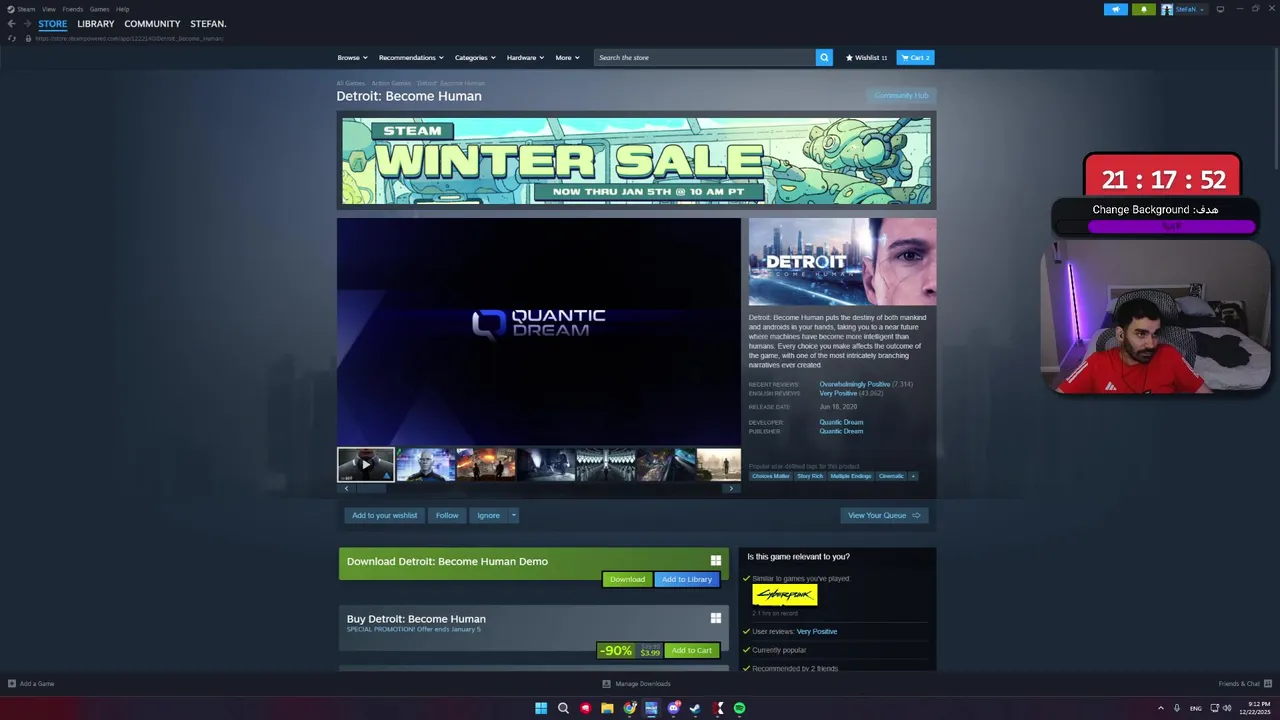Image resolution: width=1280 pixels, height=720 pixels.
Task: Open taskbar Search
Action: point(563,708)
